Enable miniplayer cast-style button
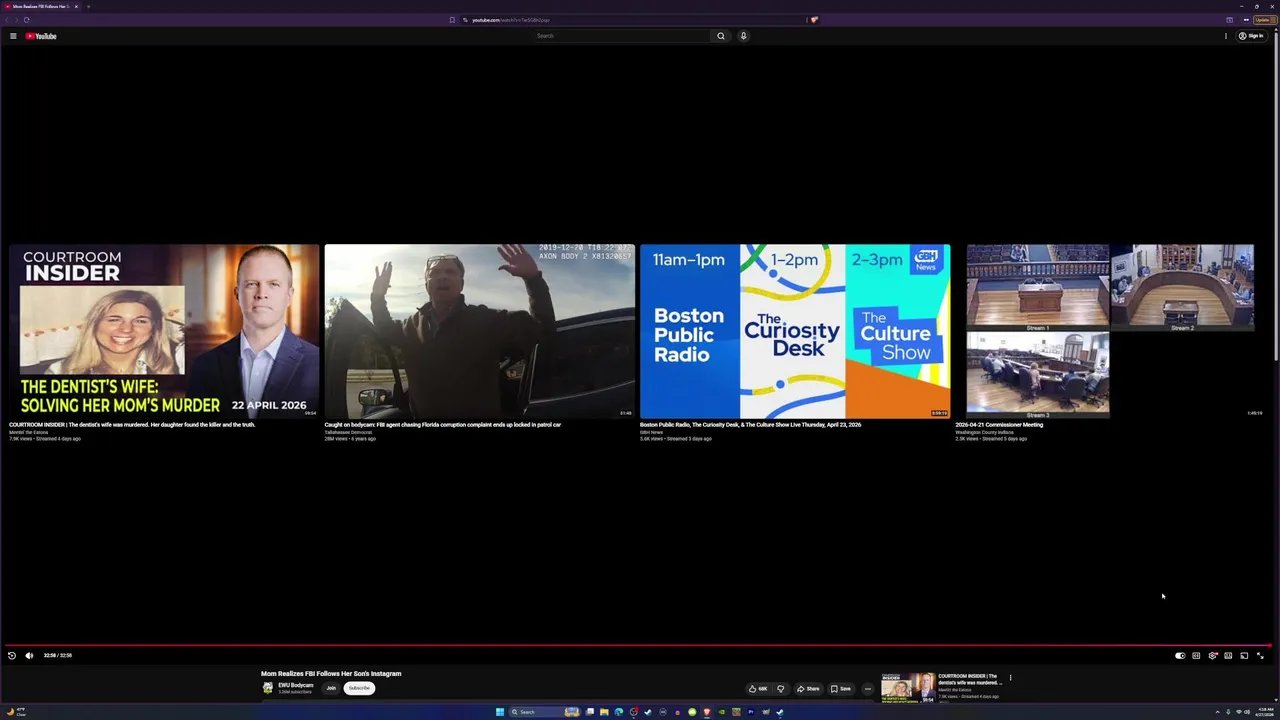 [x=1244, y=656]
